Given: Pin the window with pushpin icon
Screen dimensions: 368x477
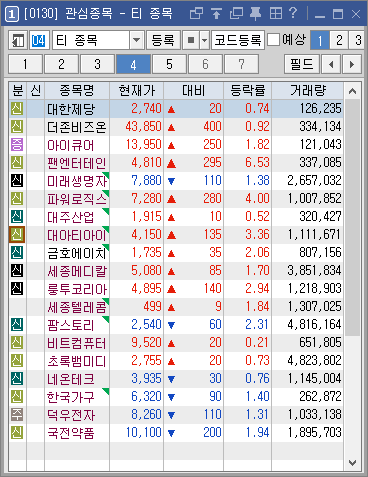Looking at the screenshot, I should coord(256,14).
